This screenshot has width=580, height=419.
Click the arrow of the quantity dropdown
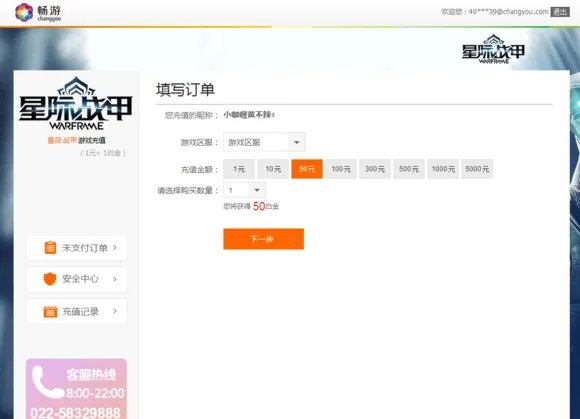click(257, 190)
